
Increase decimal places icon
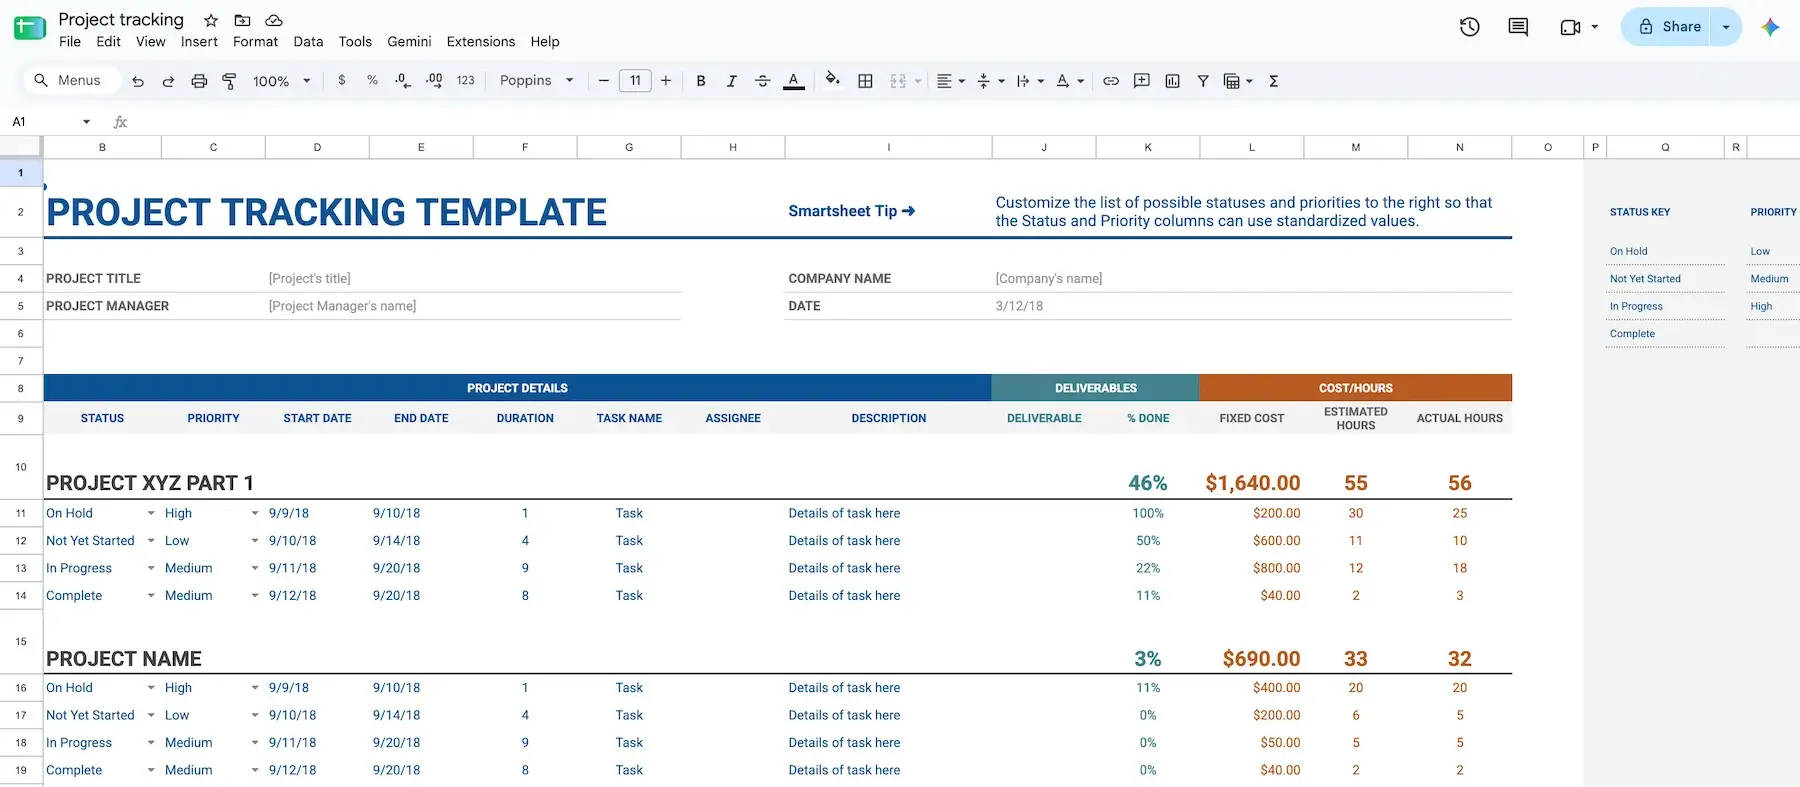coord(434,80)
